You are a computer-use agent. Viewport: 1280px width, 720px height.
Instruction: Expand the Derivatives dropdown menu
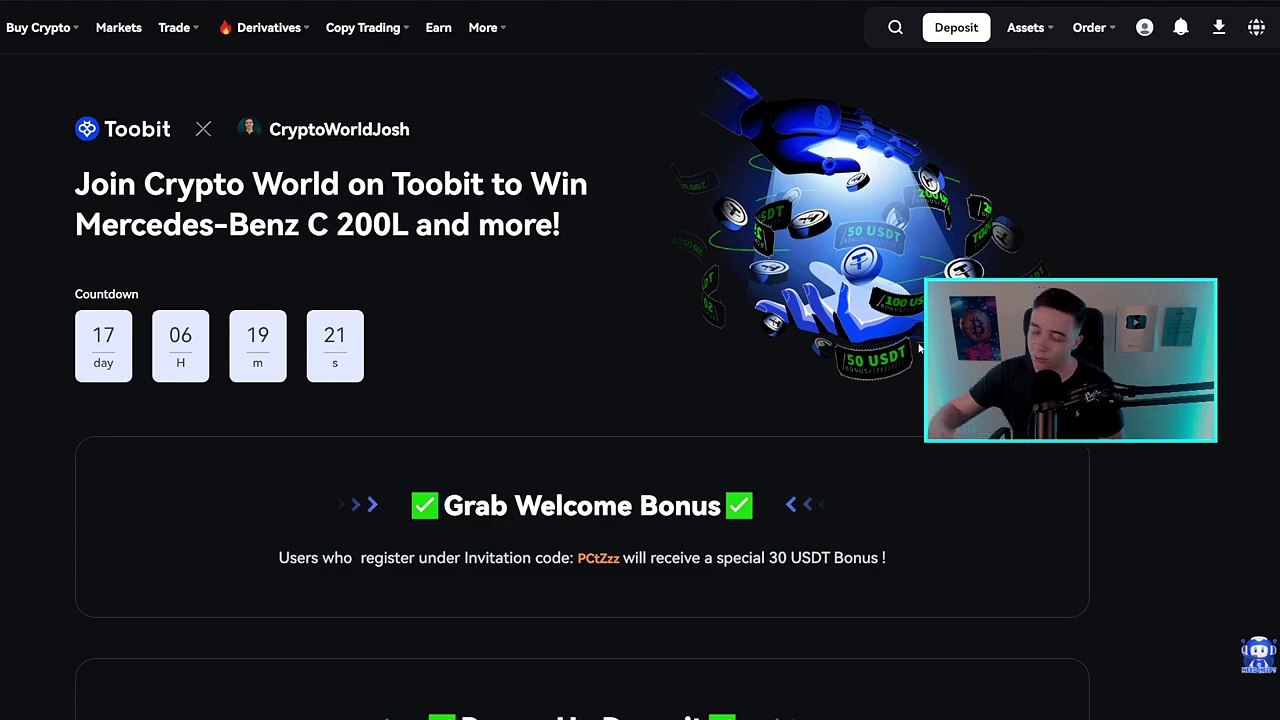[x=264, y=28]
